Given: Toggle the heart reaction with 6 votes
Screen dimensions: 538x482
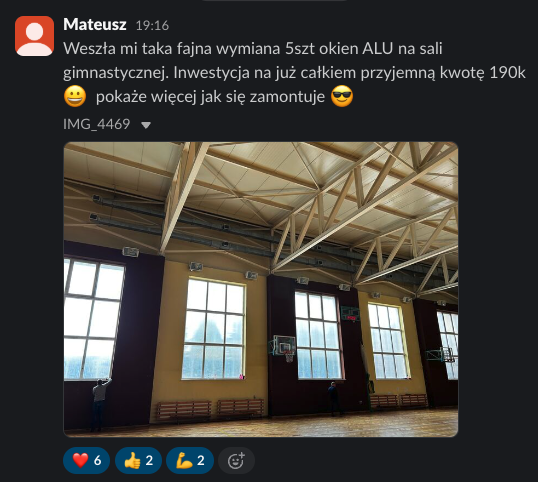Looking at the screenshot, I should (86, 460).
